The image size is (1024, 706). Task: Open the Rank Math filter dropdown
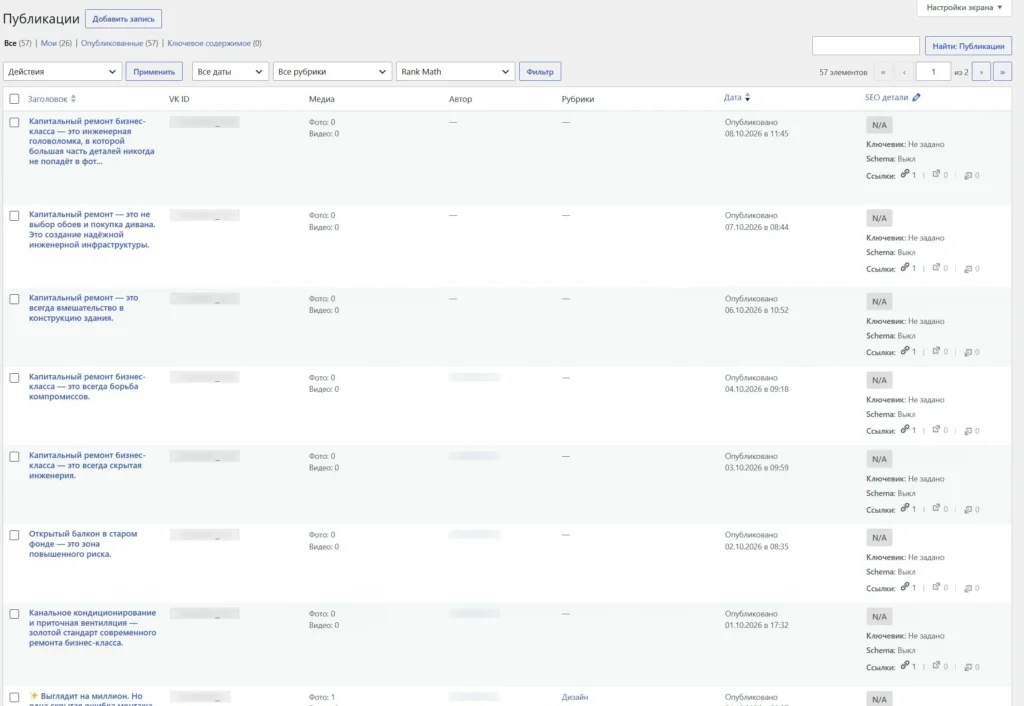(x=455, y=72)
